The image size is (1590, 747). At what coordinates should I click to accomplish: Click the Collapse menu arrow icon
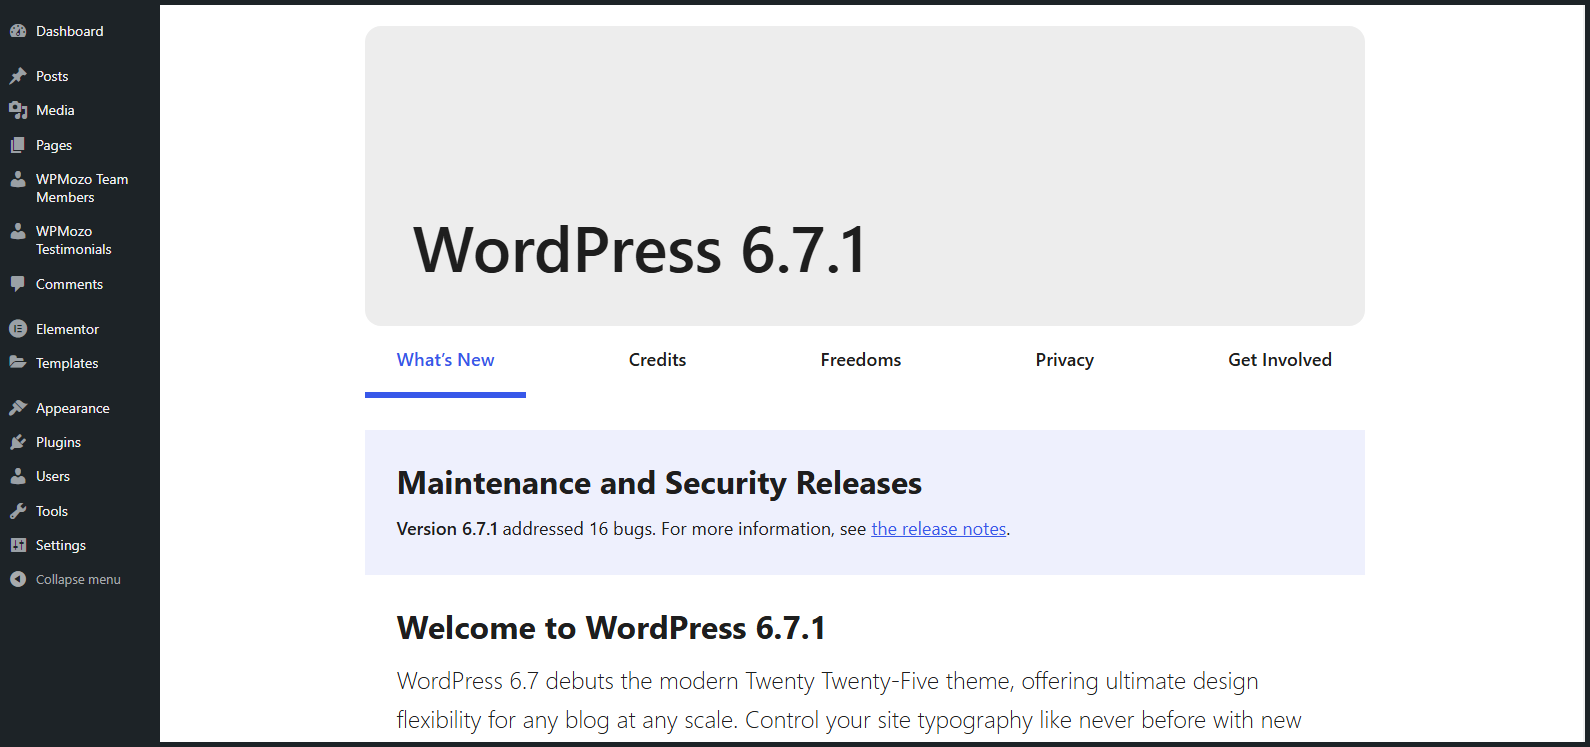click(x=18, y=579)
